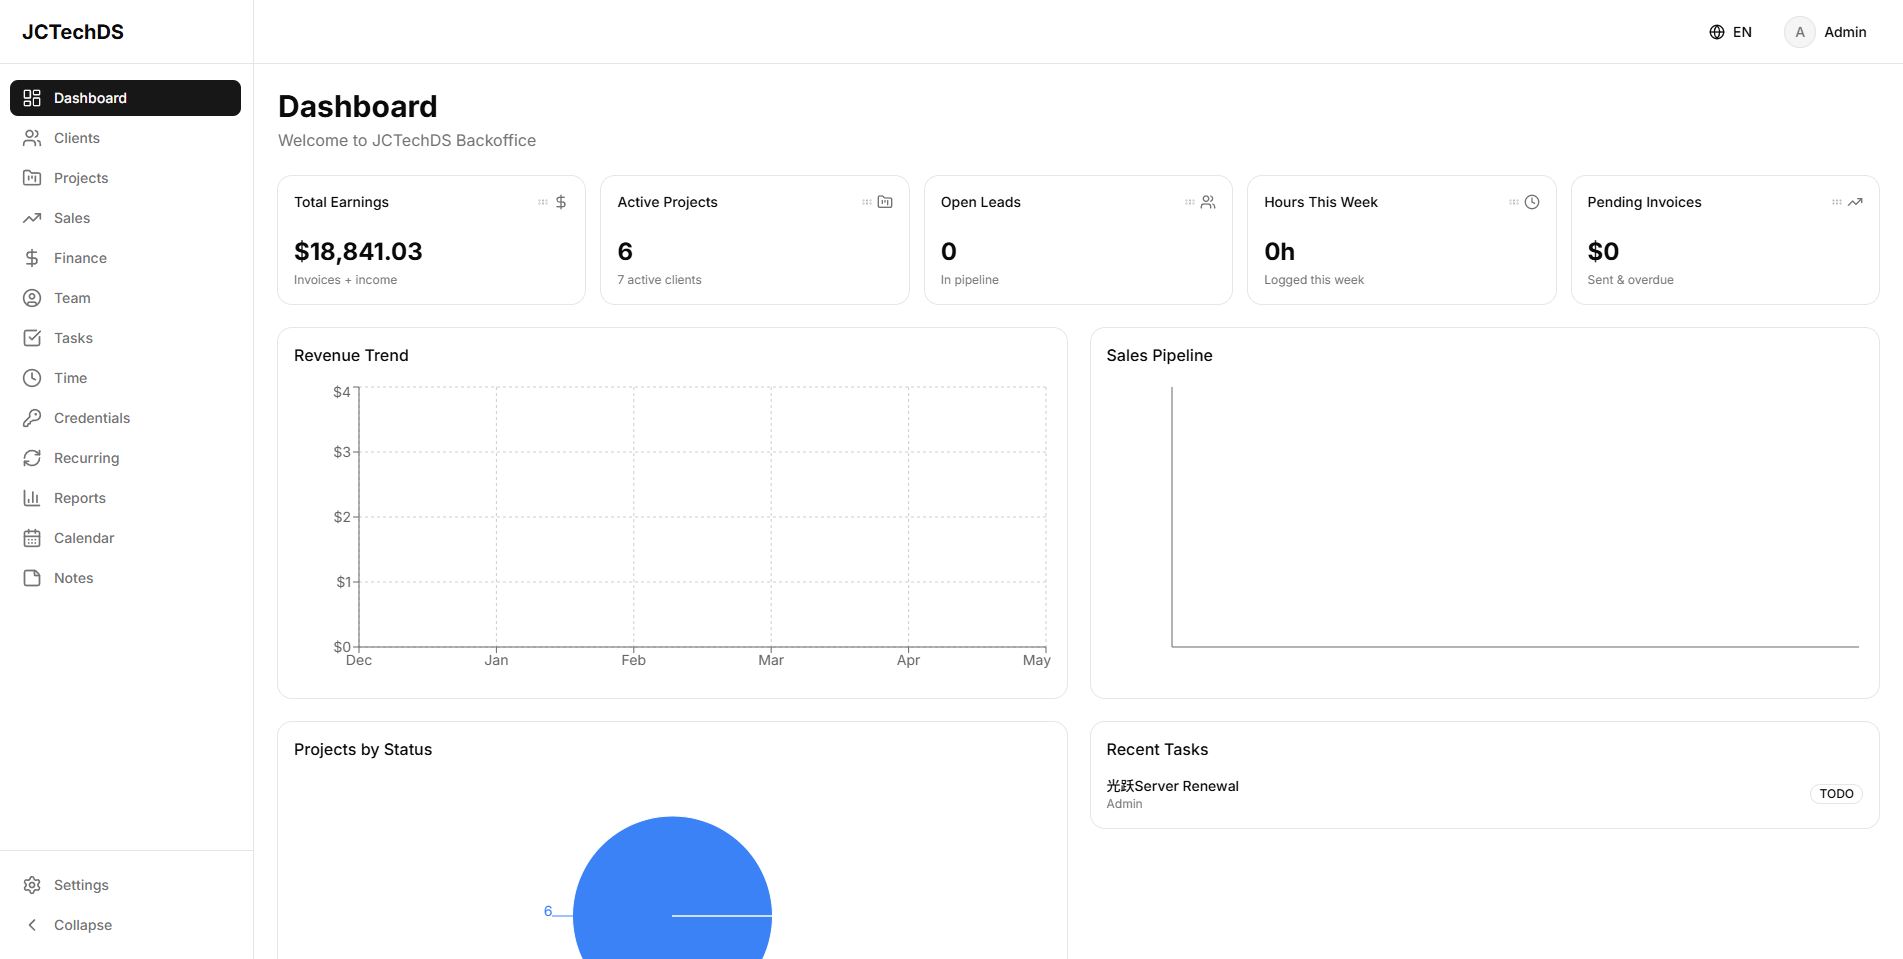The image size is (1903, 959).
Task: Go to the Time tracking page
Action: [125, 378]
